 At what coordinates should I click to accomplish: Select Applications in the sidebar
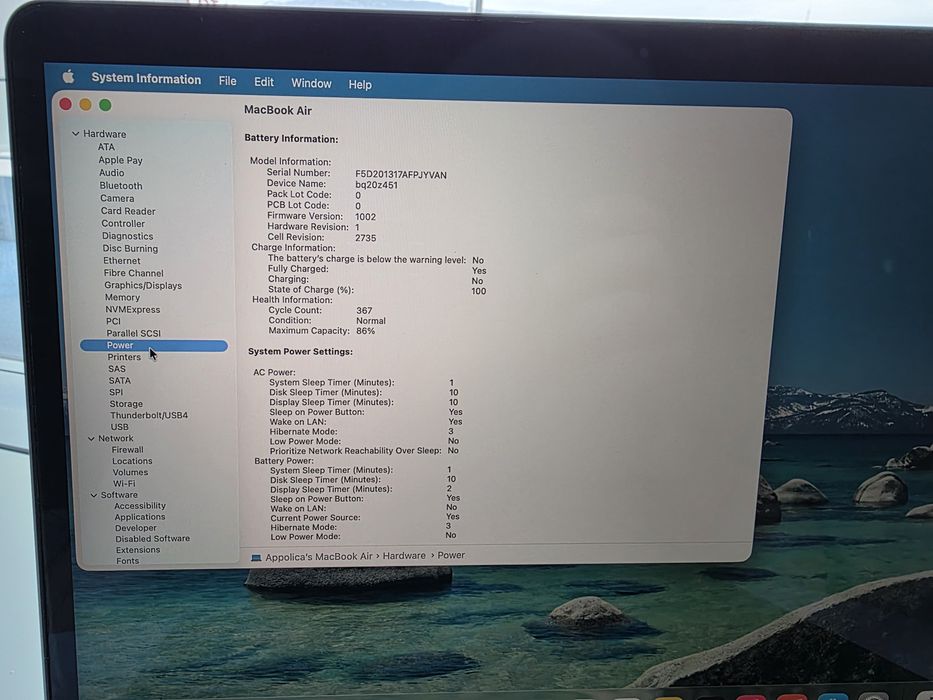[140, 517]
